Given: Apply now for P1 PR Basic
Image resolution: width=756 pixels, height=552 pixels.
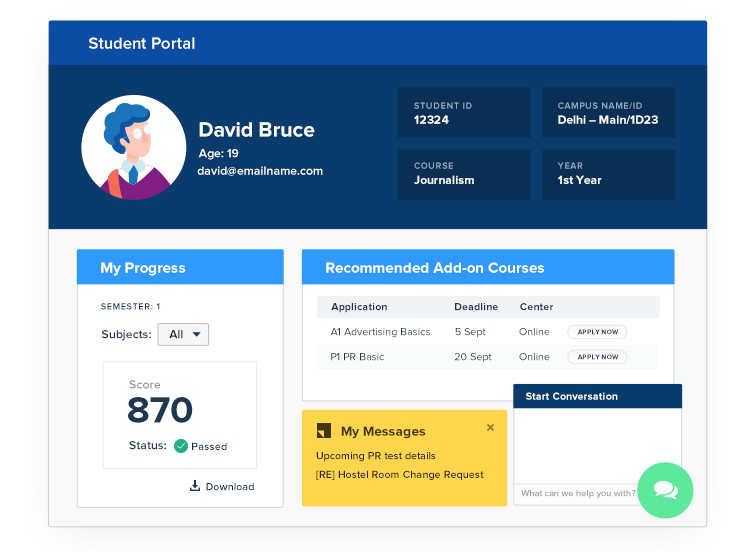Looking at the screenshot, I should 597,357.
